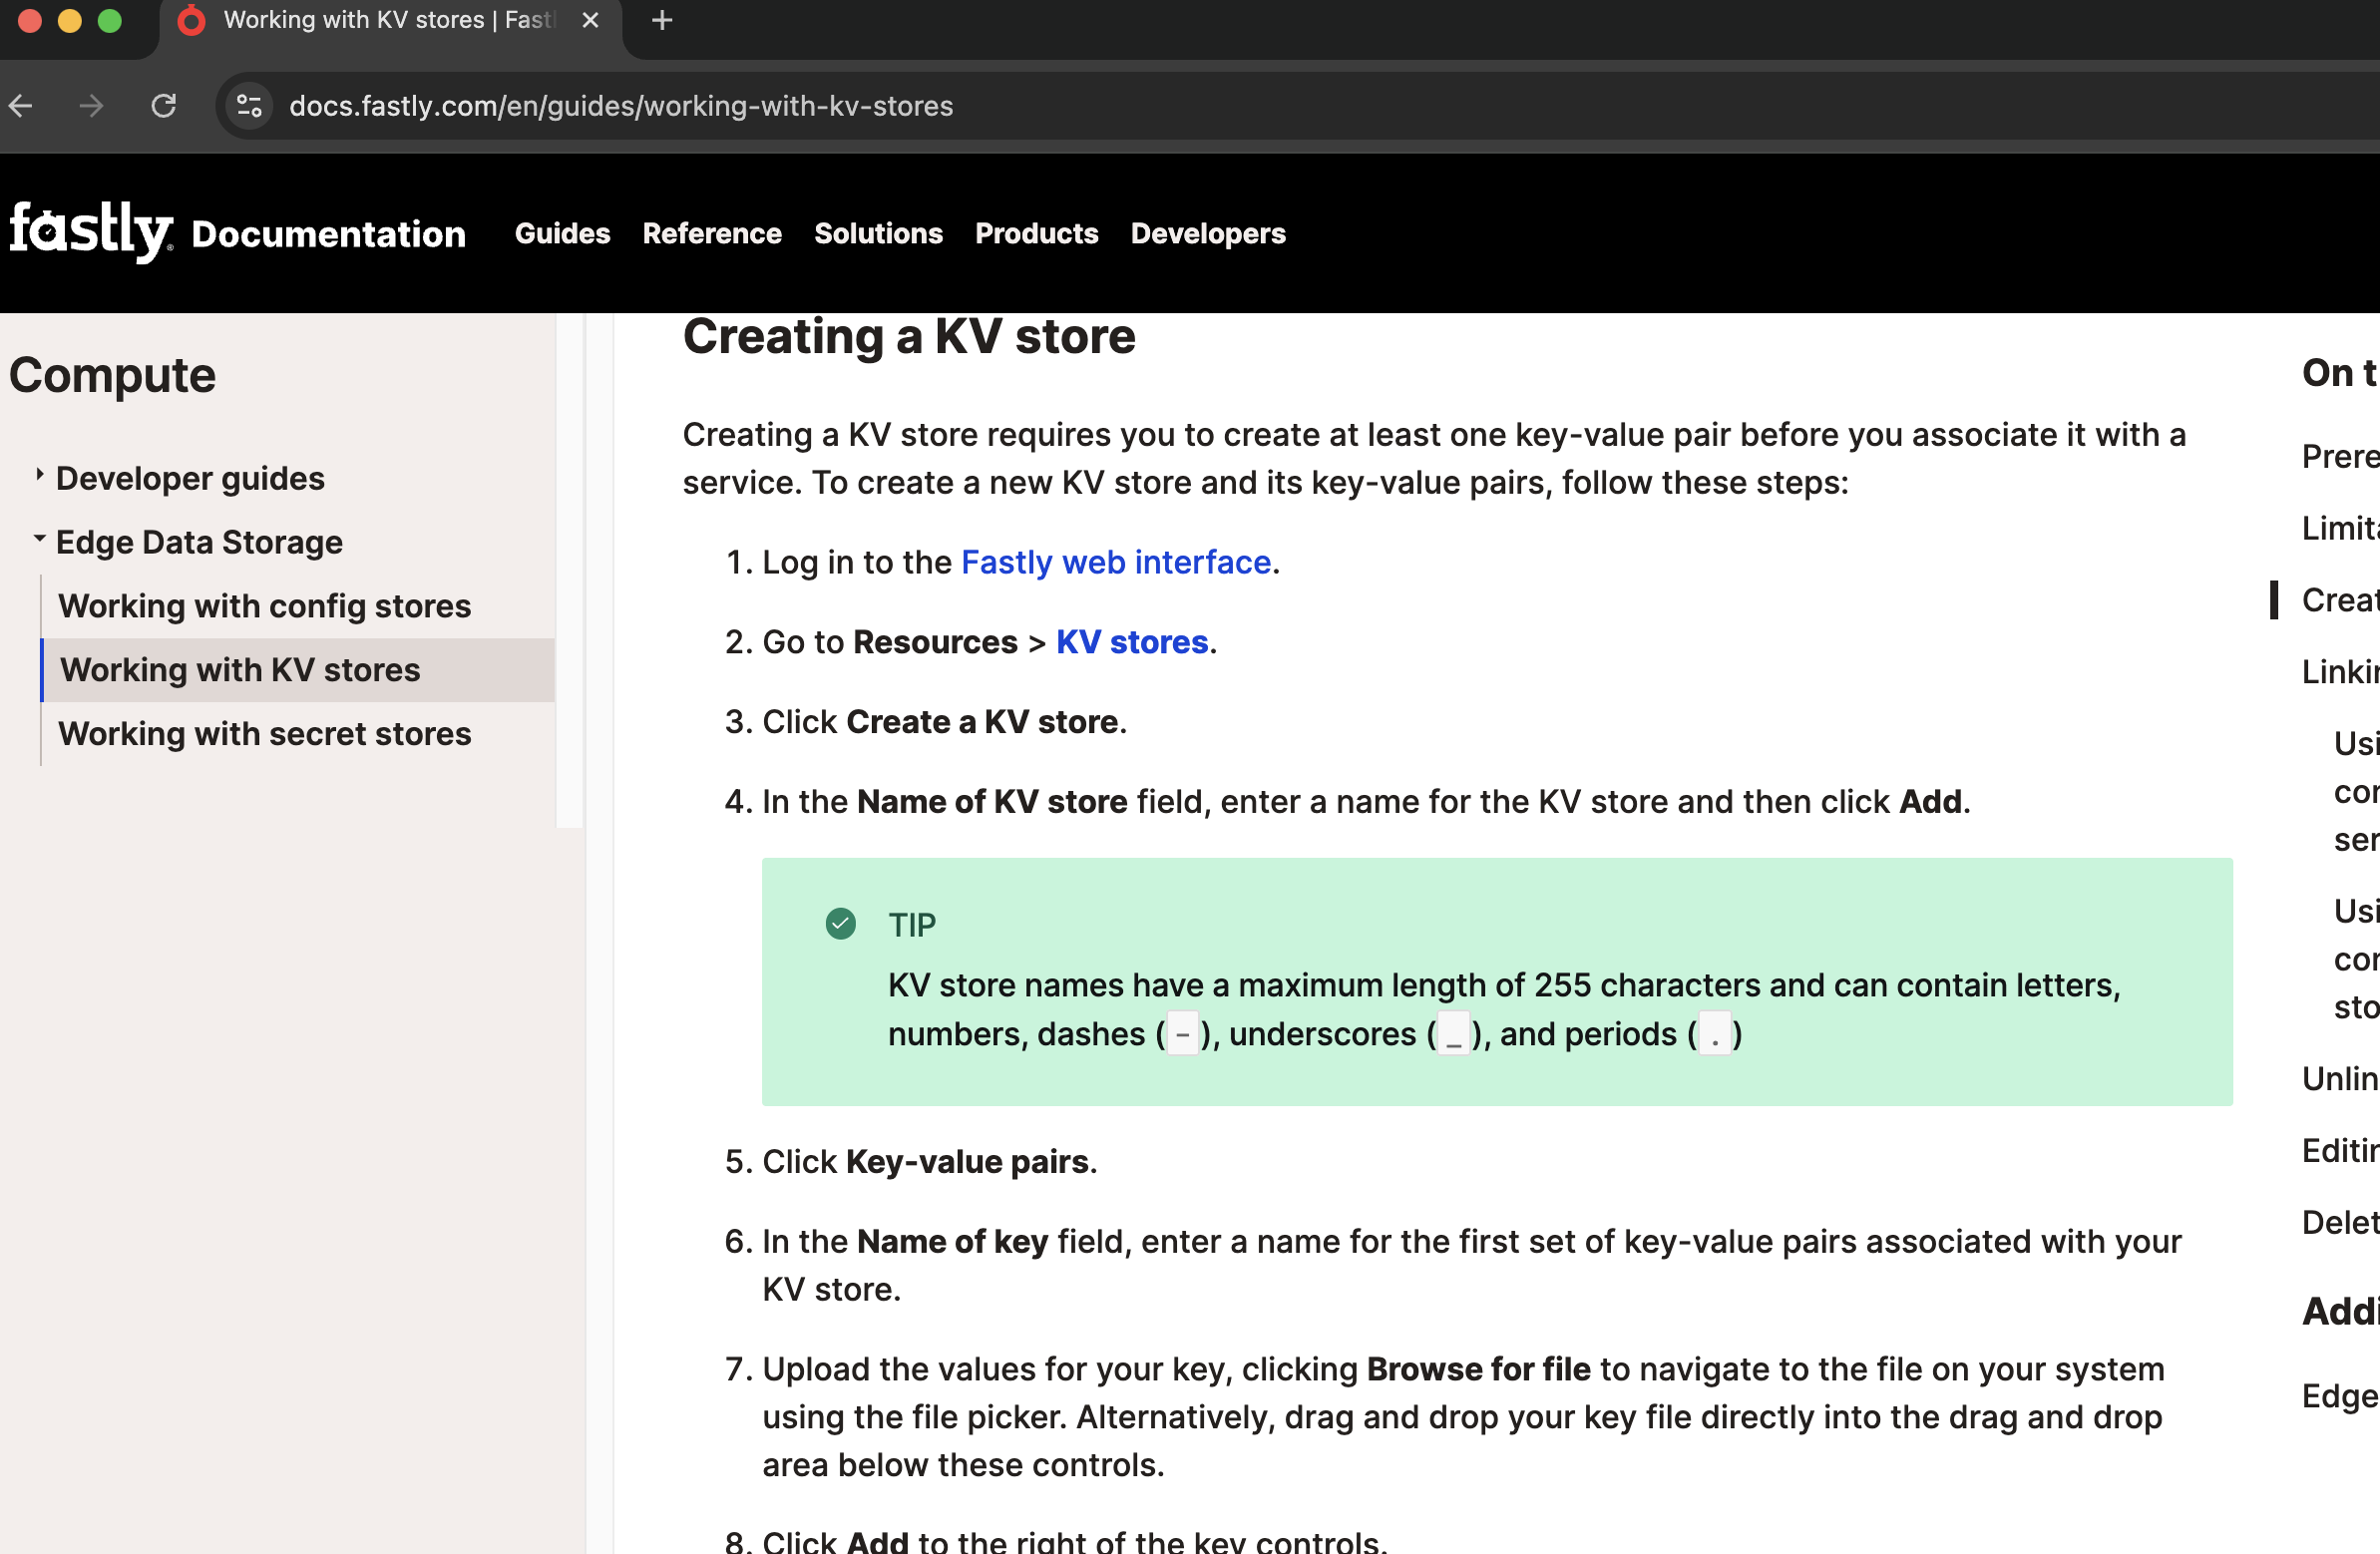This screenshot has width=2380, height=1554.
Task: Open the KV stores link in step 2
Action: coord(1131,643)
